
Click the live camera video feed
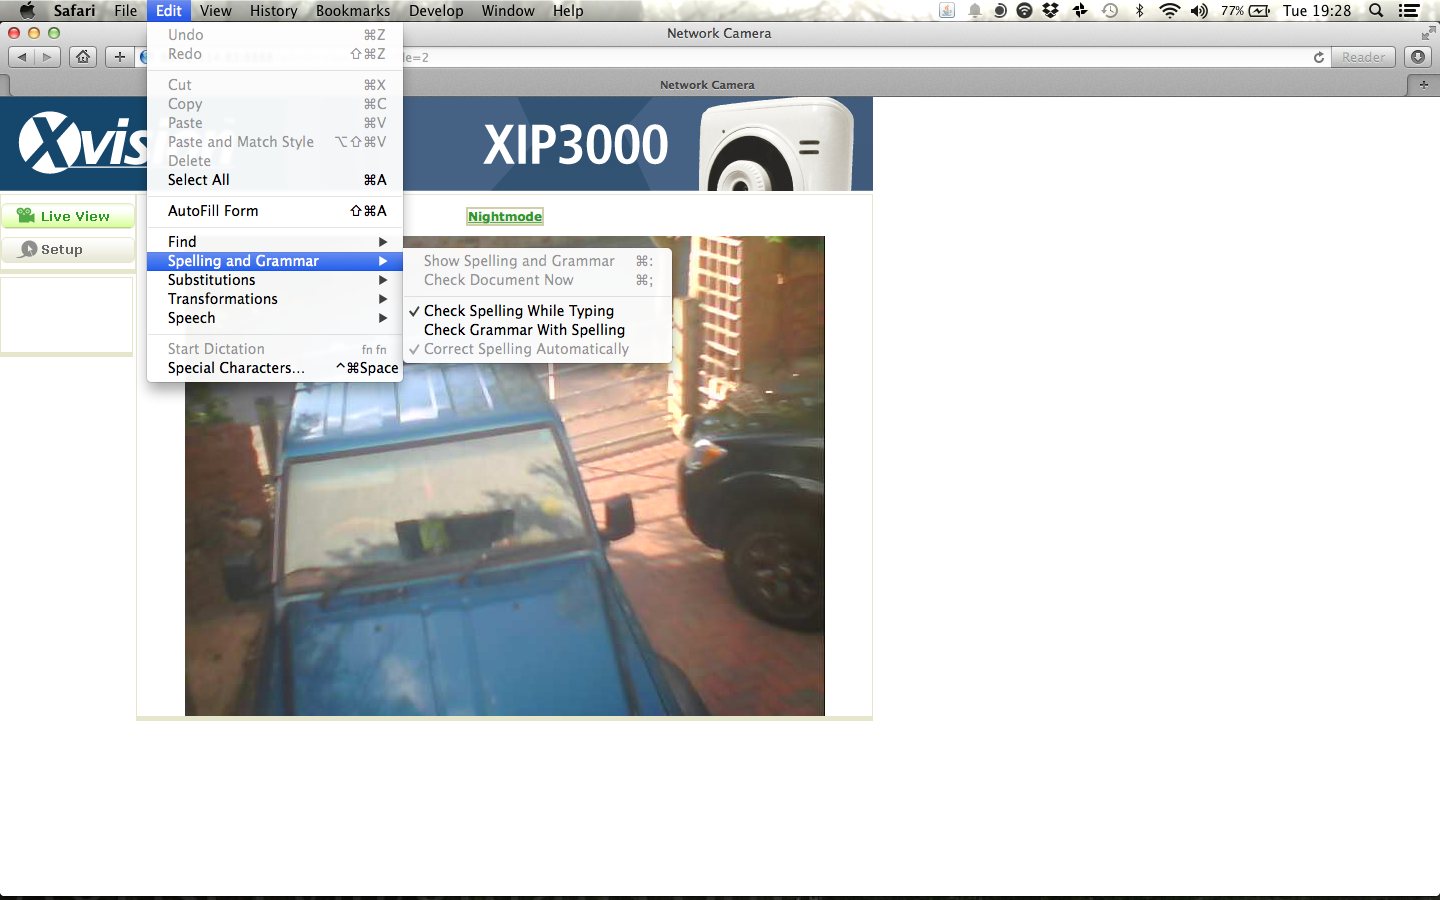[505, 476]
